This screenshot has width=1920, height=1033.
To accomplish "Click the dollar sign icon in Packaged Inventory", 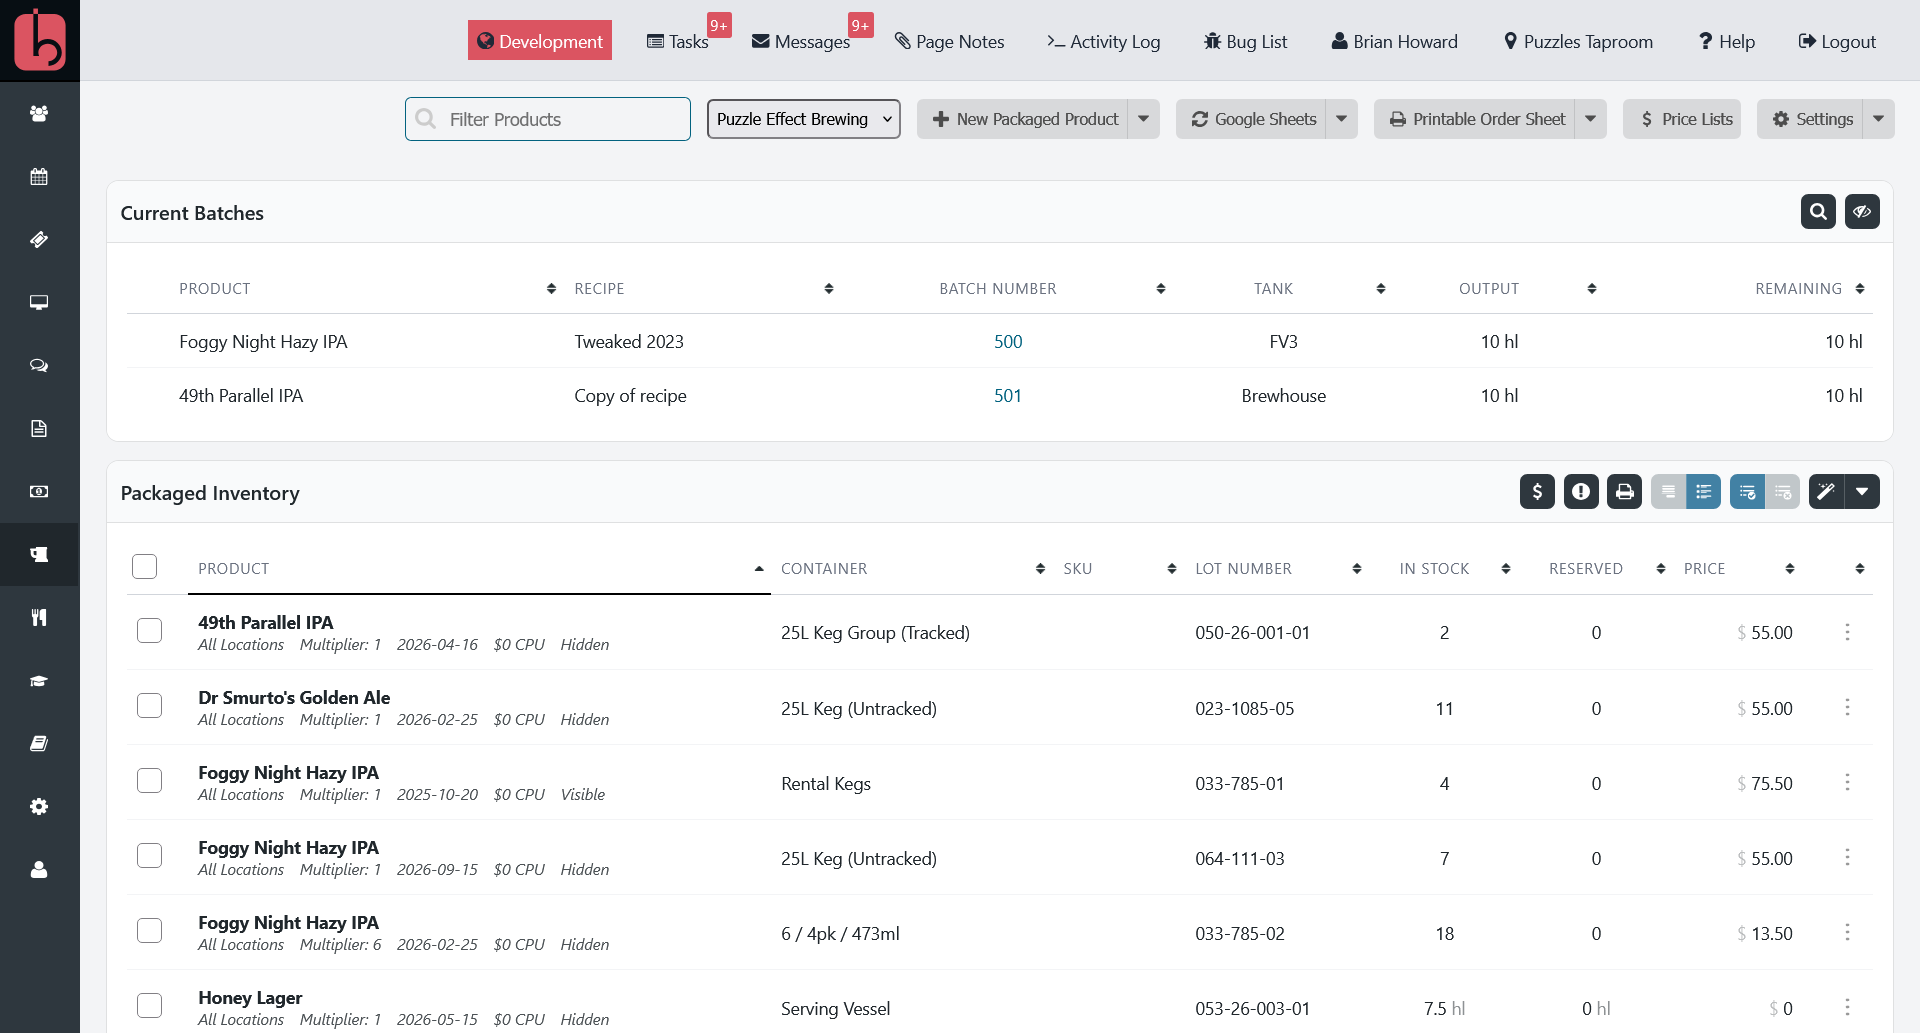I will point(1537,491).
